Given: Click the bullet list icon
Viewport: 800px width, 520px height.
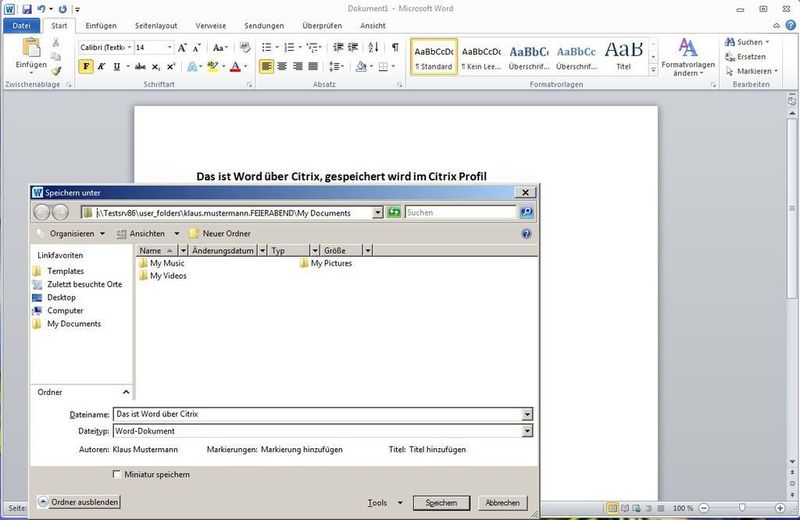Looking at the screenshot, I should [x=266, y=47].
